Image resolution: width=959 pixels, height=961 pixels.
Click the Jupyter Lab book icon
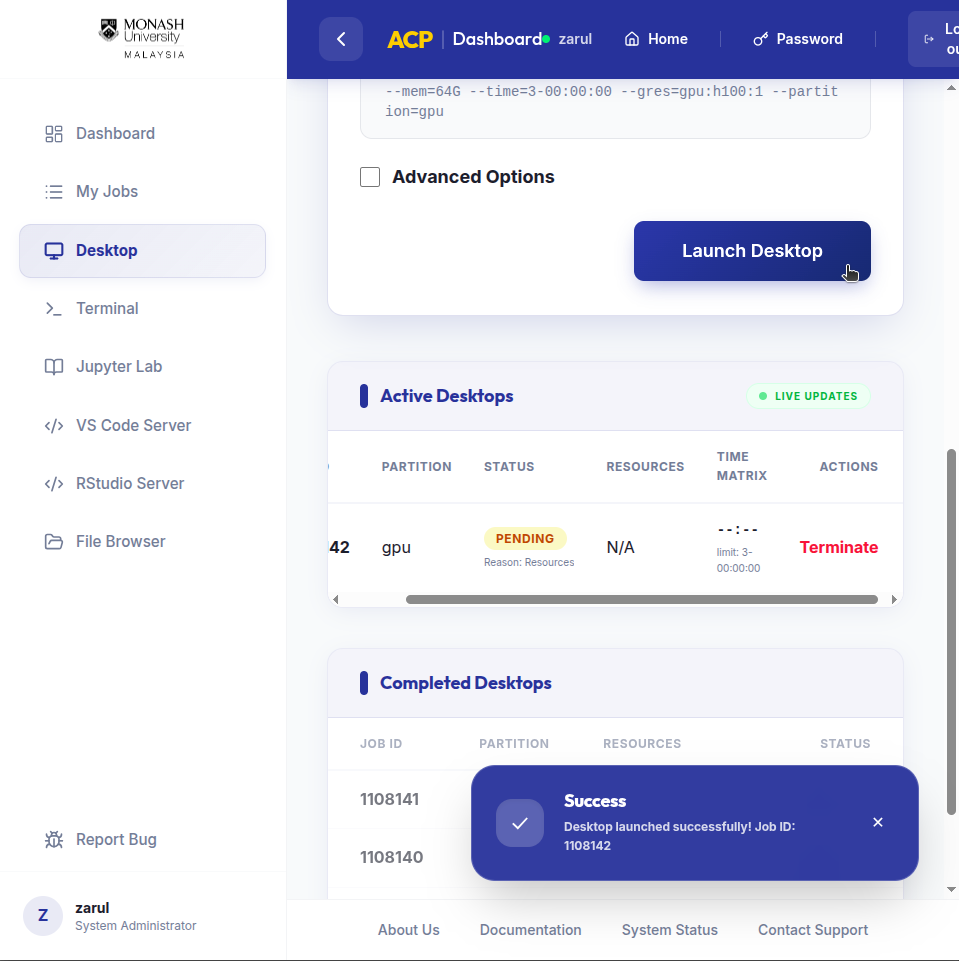[54, 367]
